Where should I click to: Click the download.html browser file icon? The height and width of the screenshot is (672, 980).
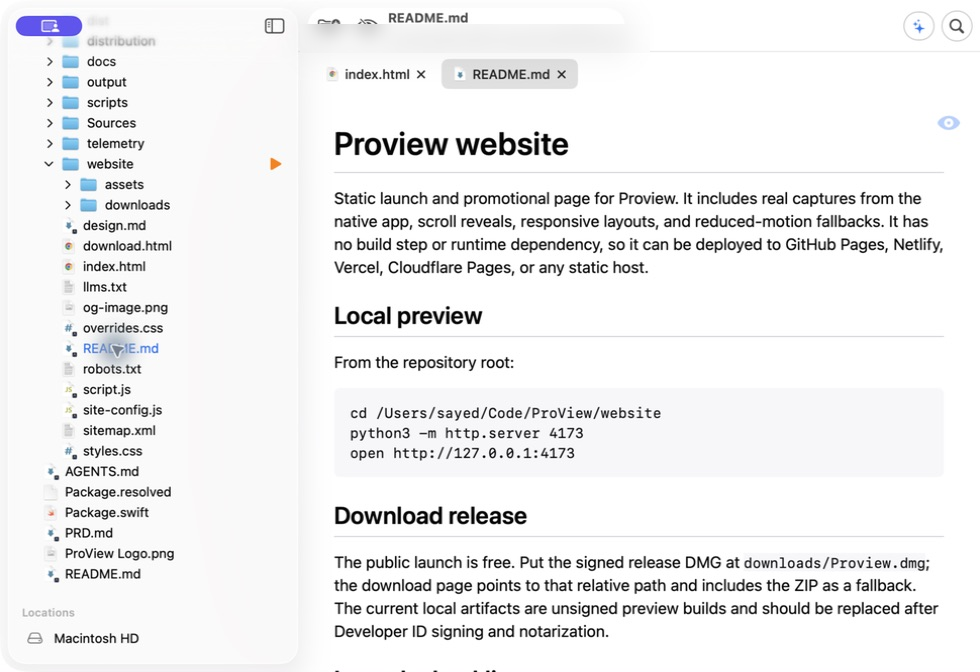pos(69,246)
